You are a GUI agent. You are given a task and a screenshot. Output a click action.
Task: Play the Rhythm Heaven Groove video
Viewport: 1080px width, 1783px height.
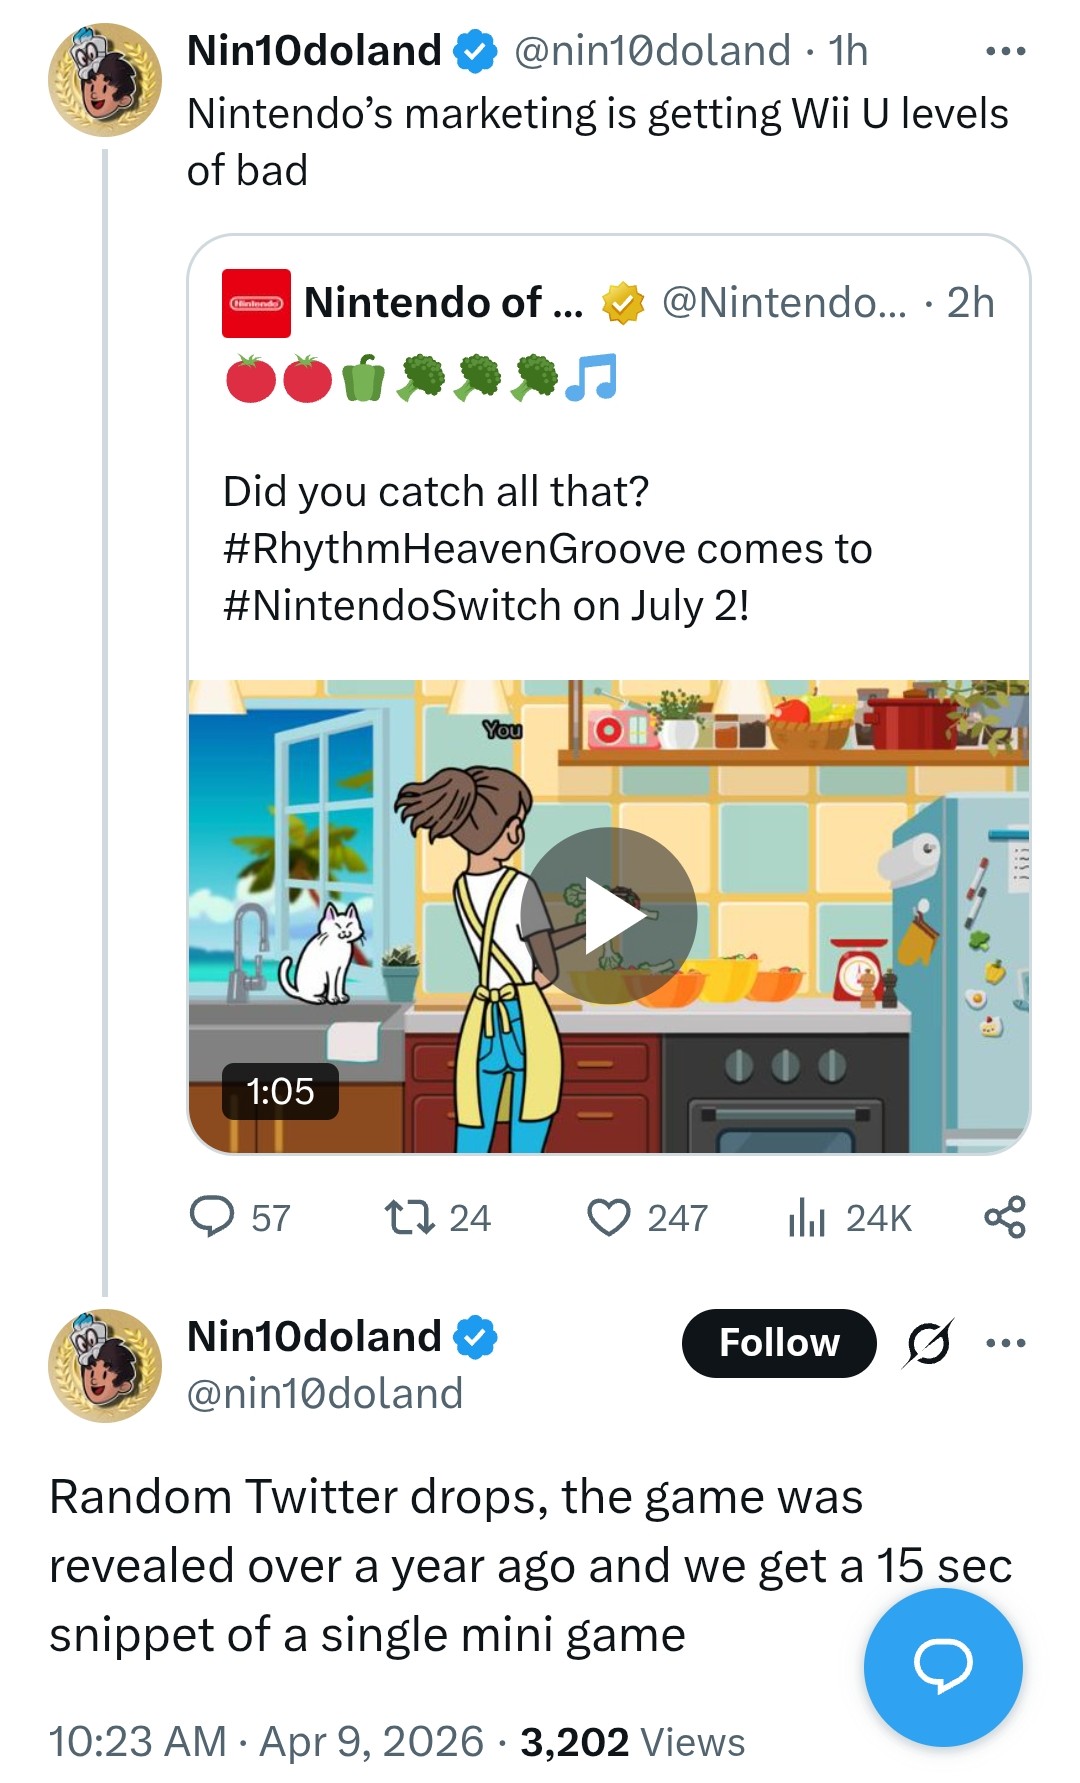608,916
